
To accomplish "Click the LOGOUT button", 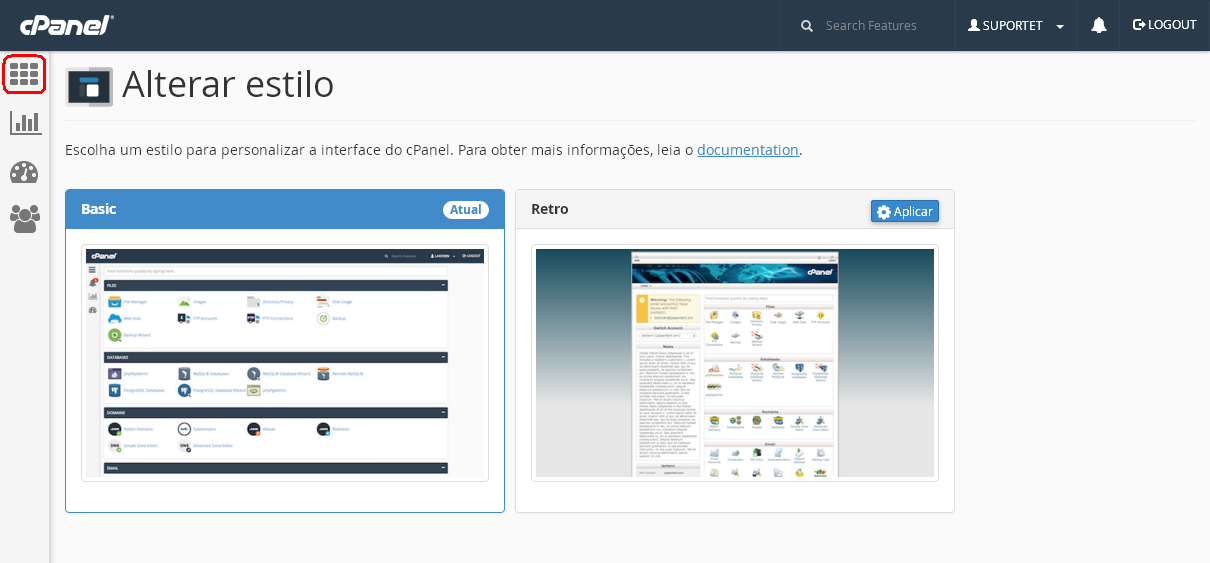I will pyautogui.click(x=1164, y=25).
